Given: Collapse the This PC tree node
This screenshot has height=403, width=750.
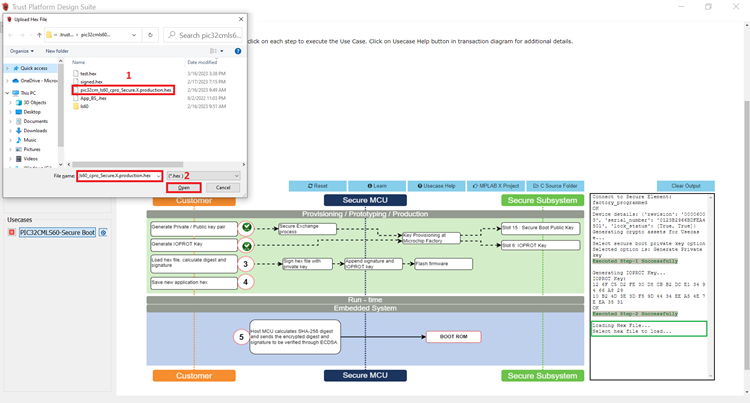Looking at the screenshot, I should (7, 93).
